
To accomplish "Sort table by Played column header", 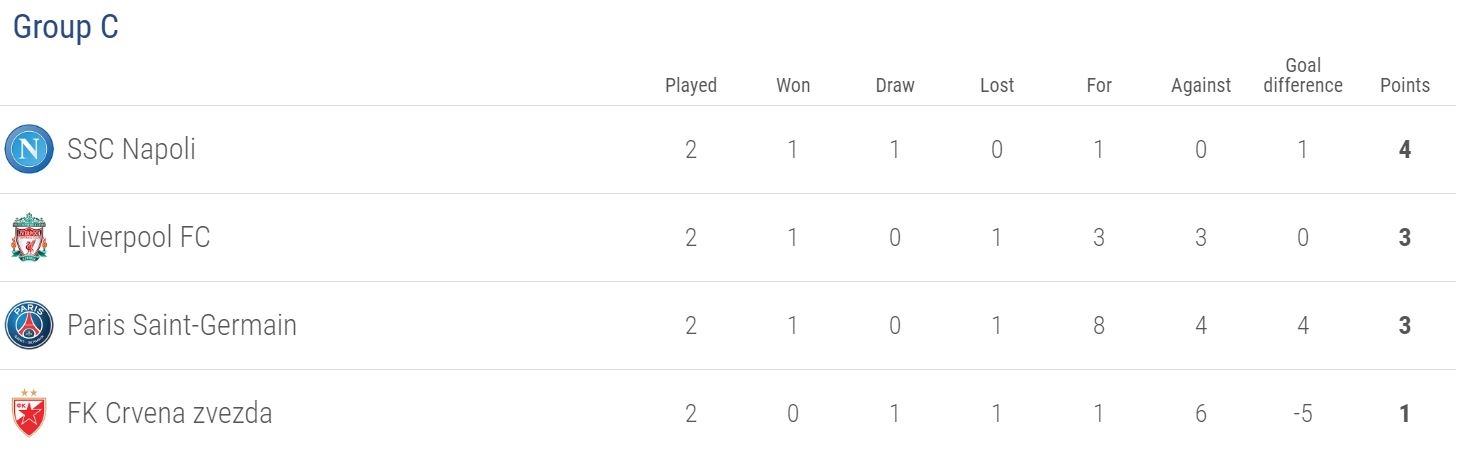I will [691, 85].
